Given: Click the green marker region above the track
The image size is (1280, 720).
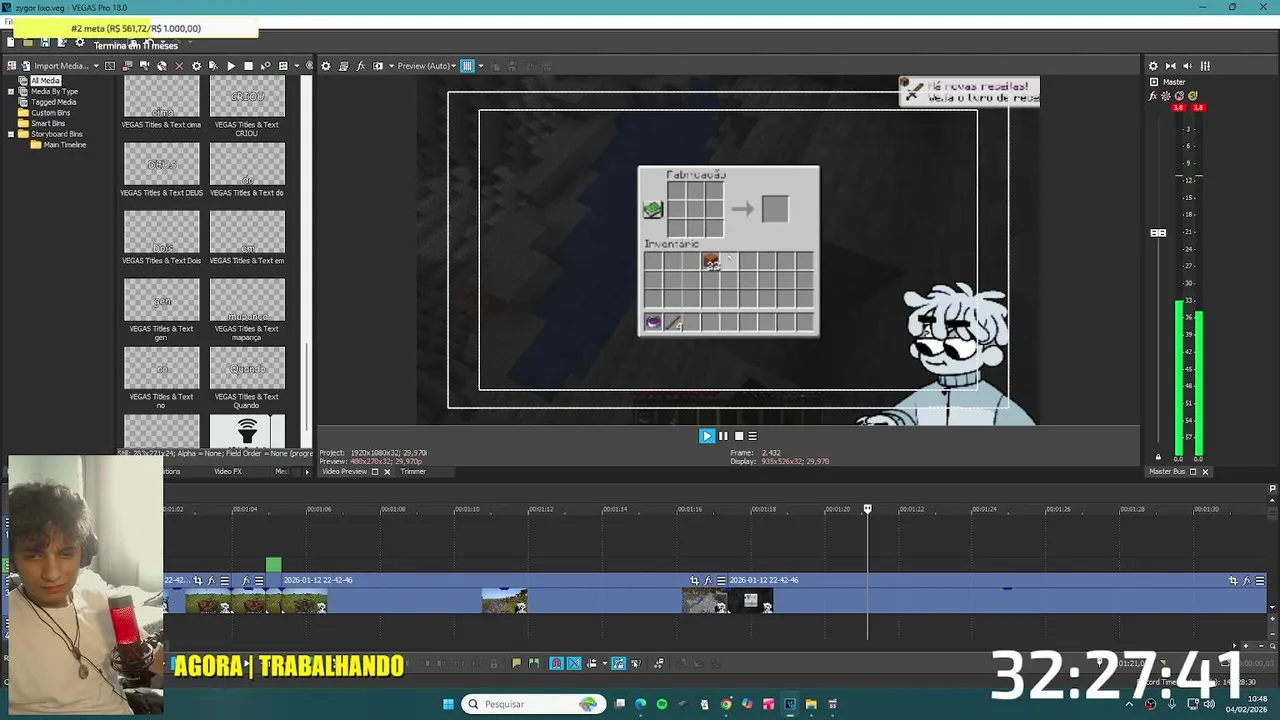Looking at the screenshot, I should tap(273, 566).
